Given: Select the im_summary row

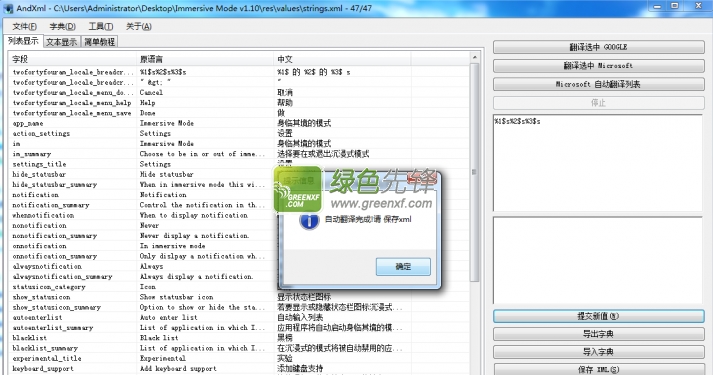Looking at the screenshot, I should [239, 154].
